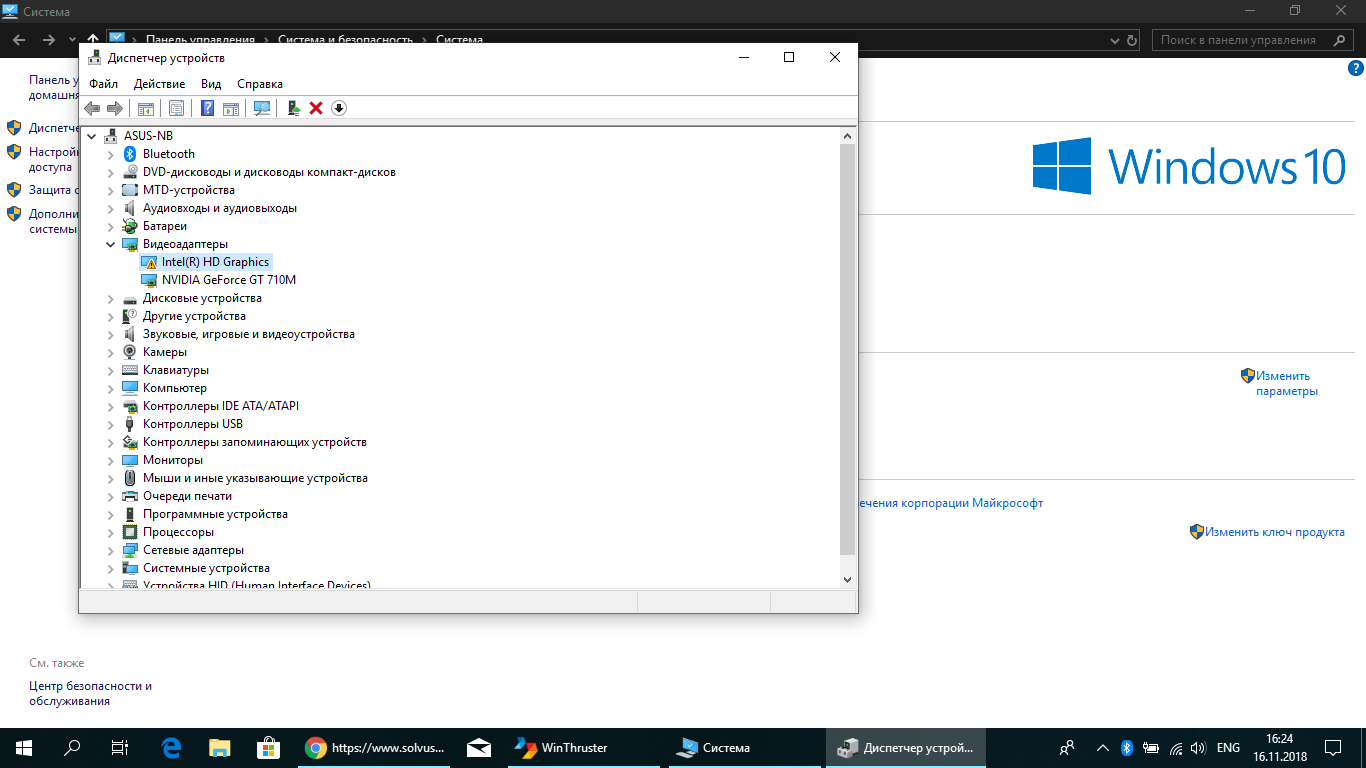Select Контроллеры IDE ATA/ATAPI entry
Viewport: 1366px width, 768px height.
tap(221, 406)
